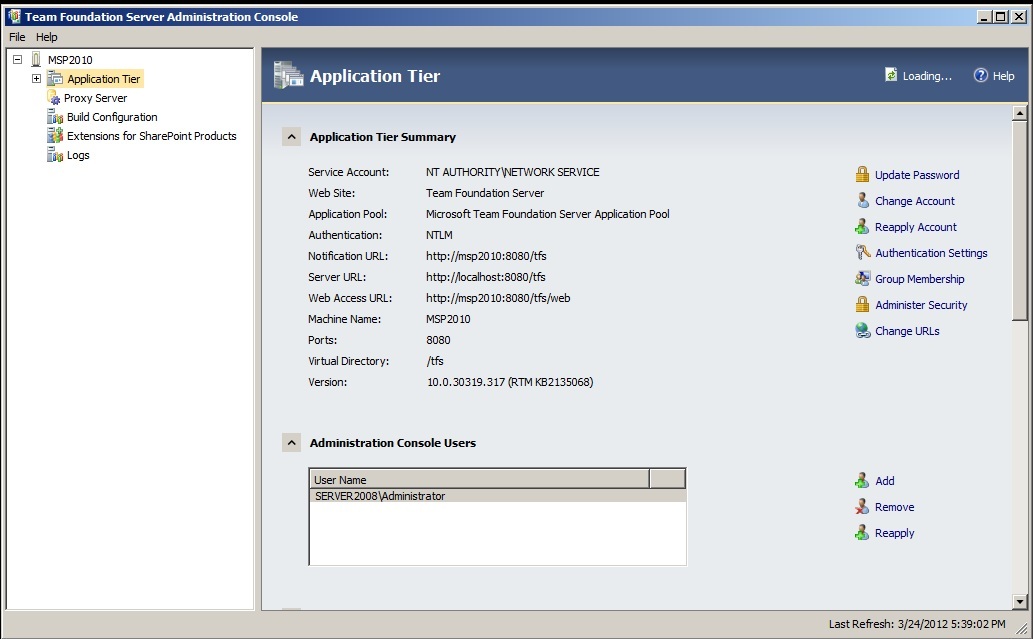Screen dimensions: 1033x639
Task: Click the Administer Security lock icon
Action: point(862,304)
